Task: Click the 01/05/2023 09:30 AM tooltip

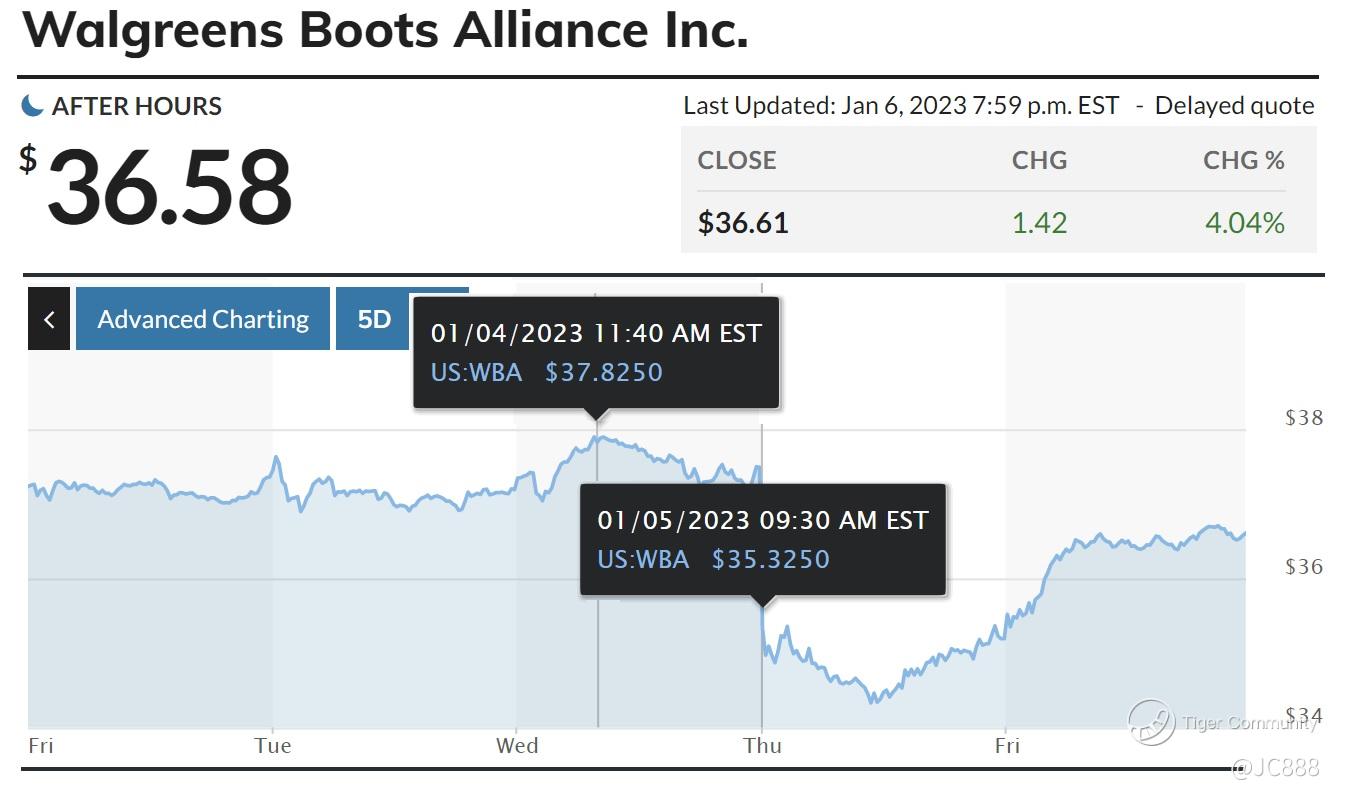Action: coord(762,539)
